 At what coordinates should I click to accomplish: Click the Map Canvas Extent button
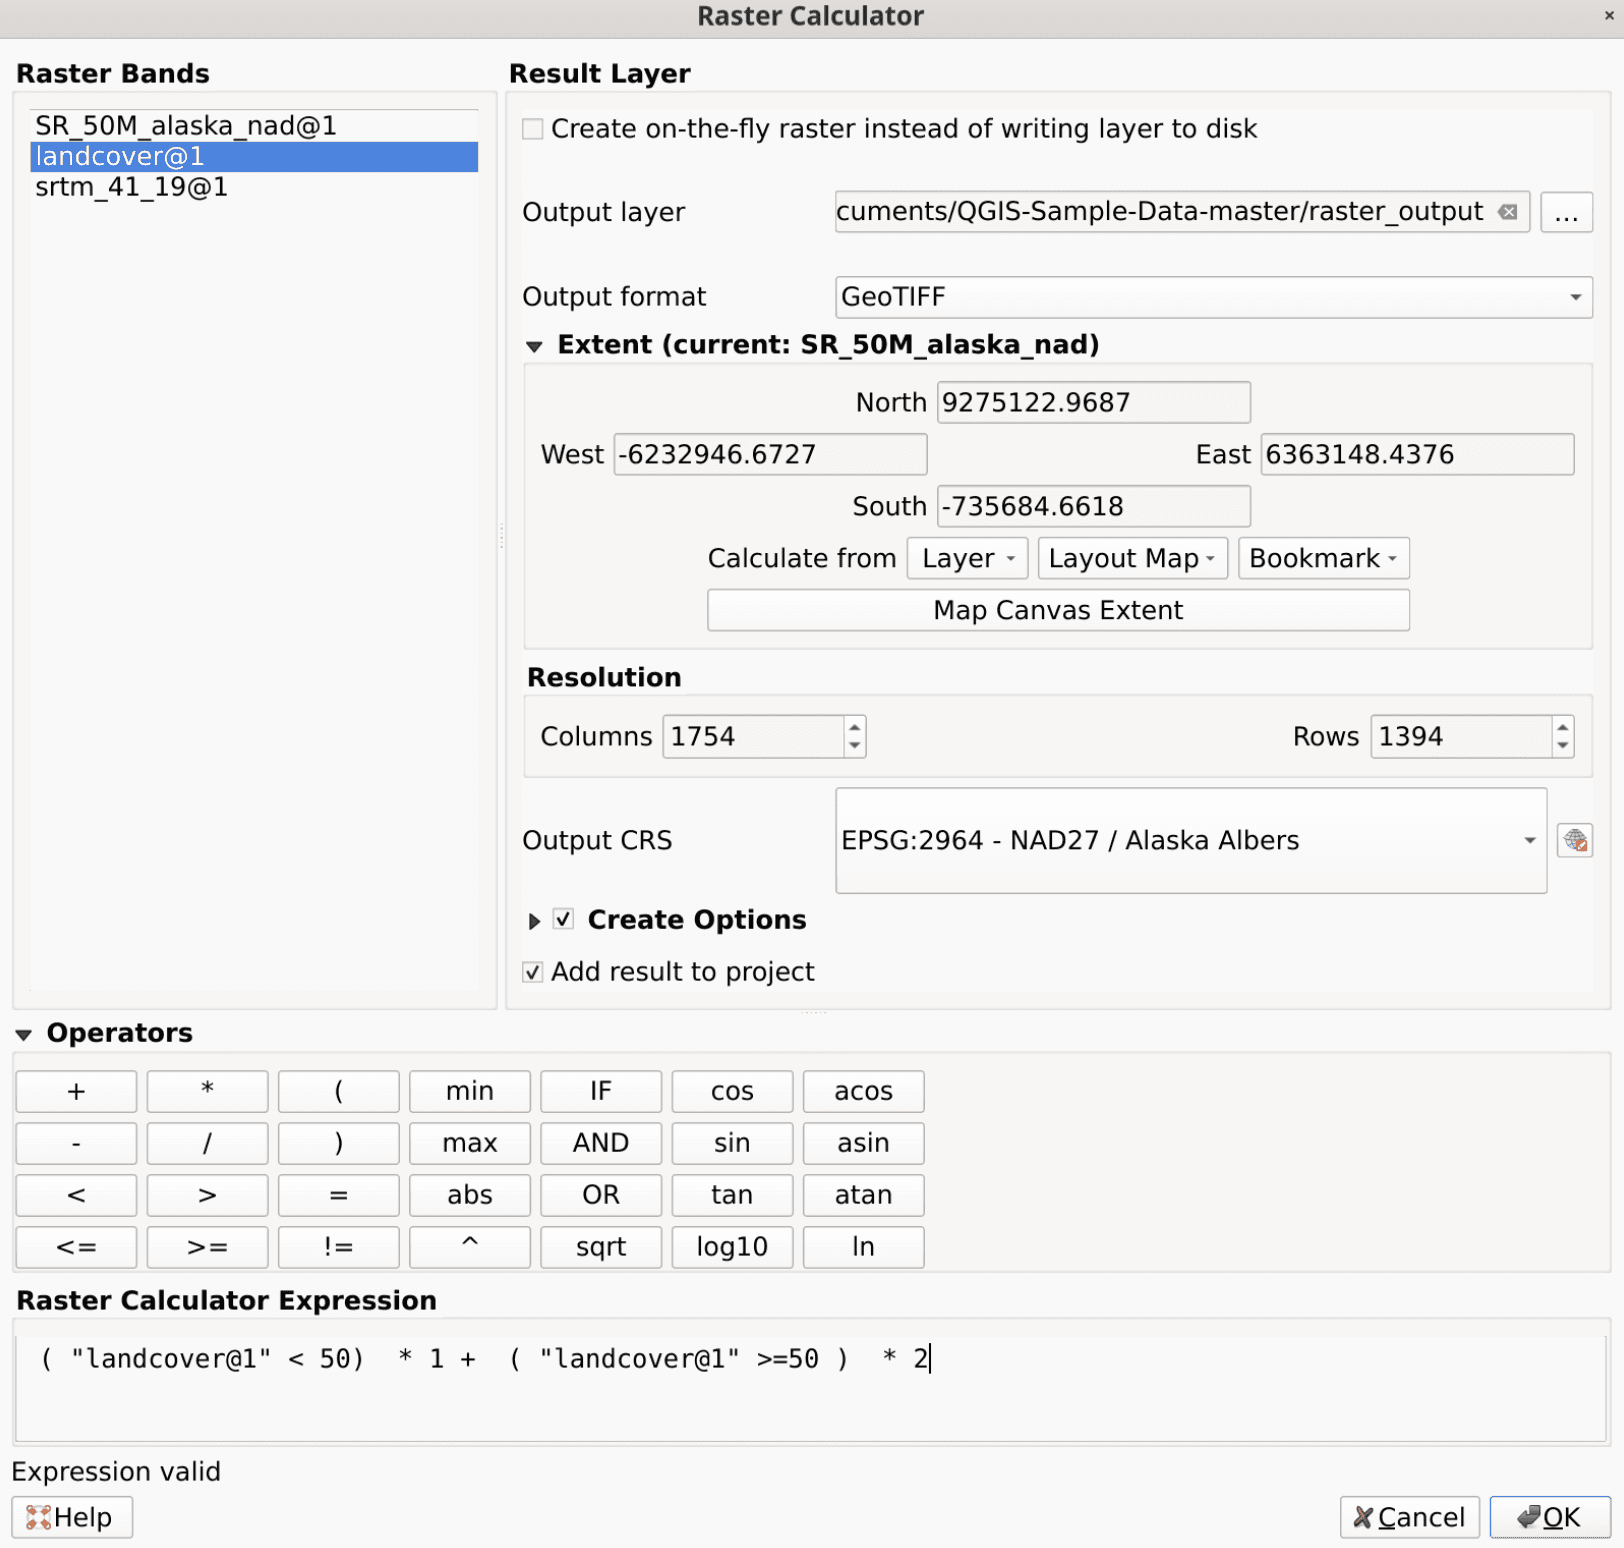click(x=1058, y=610)
